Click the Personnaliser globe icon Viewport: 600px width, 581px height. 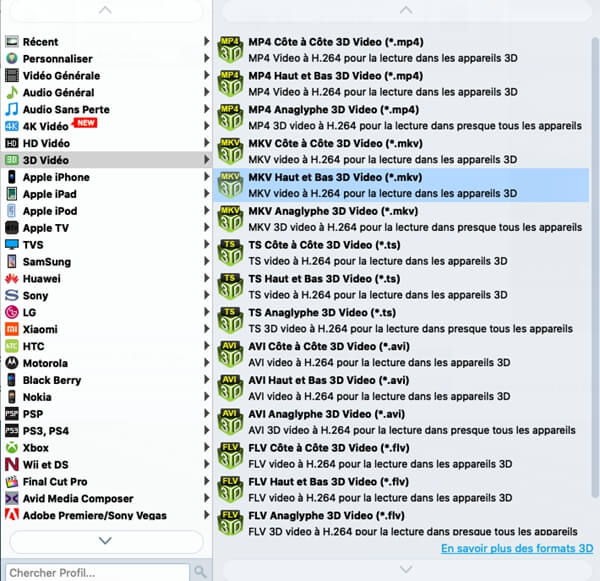point(11,58)
